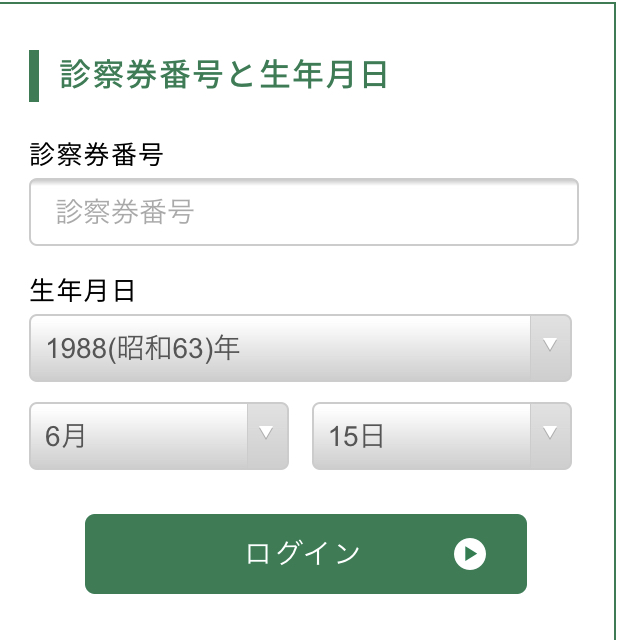Click the 6月 text in month selector
Image resolution: width=619 pixels, height=640 pixels.
[65, 436]
